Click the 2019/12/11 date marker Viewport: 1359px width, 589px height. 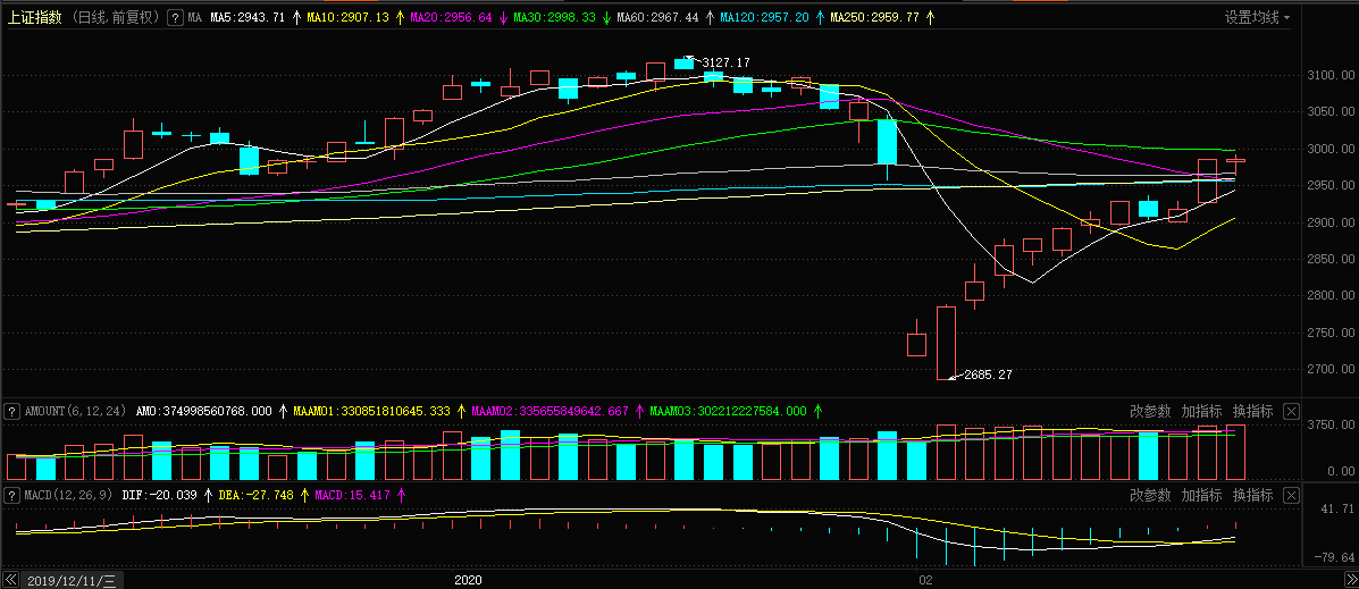72,580
